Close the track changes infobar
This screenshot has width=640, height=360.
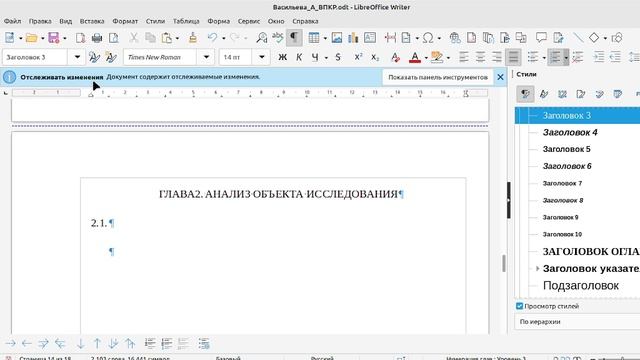(x=500, y=77)
